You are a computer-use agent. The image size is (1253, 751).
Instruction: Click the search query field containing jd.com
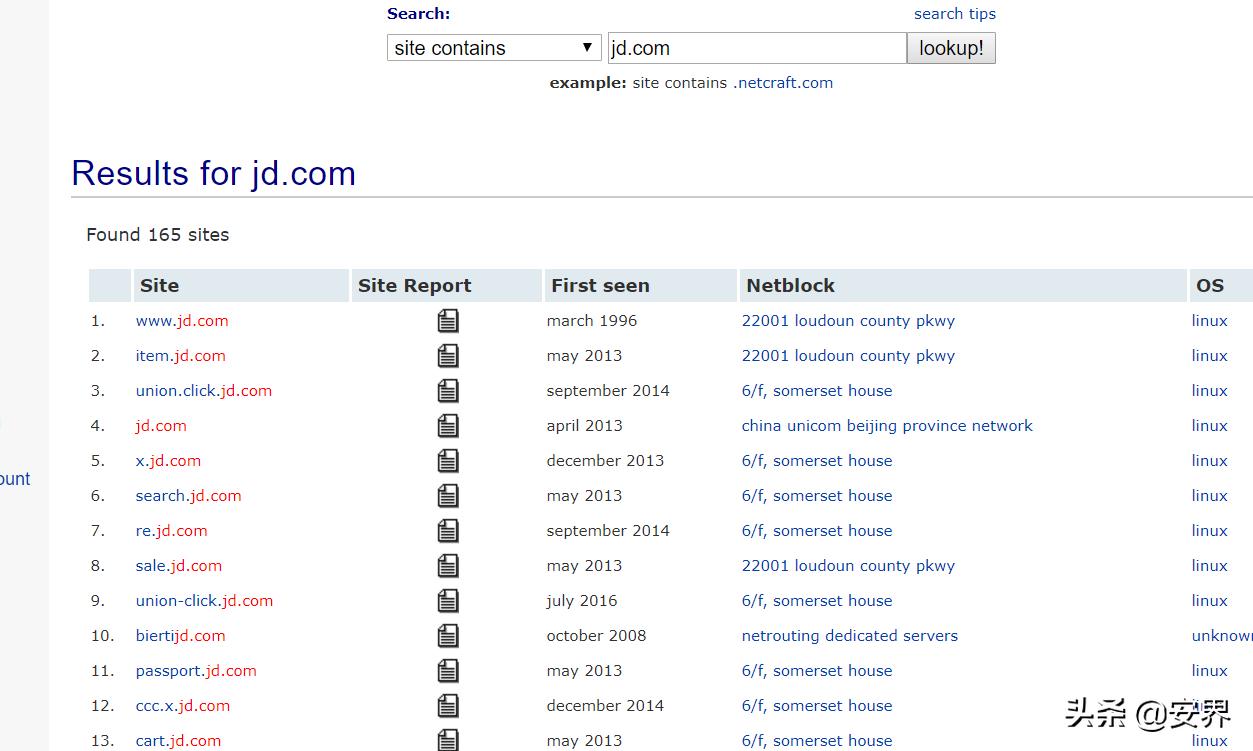(756, 48)
